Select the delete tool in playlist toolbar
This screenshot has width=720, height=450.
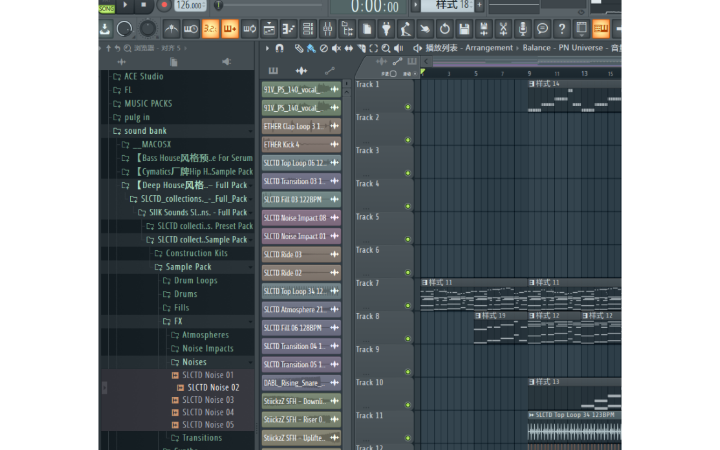coord(324,48)
